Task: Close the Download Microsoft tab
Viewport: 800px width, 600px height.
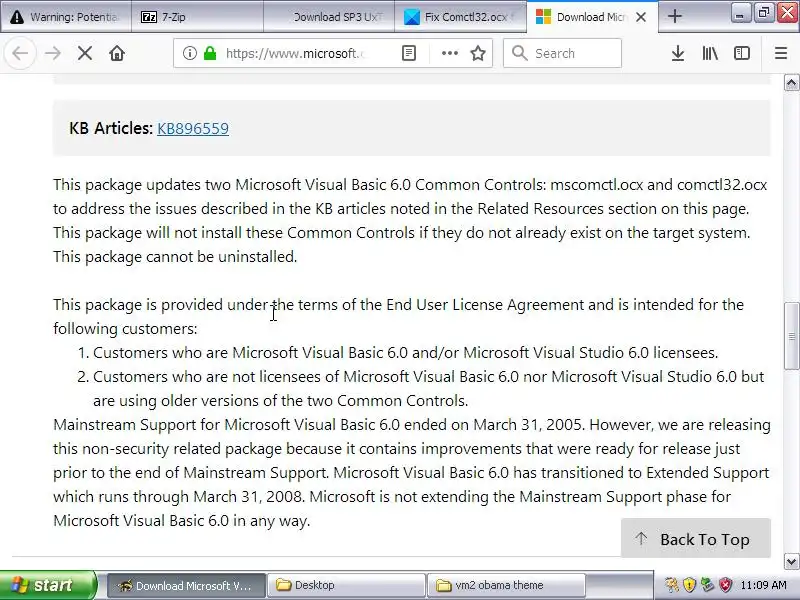Action: pos(641,17)
